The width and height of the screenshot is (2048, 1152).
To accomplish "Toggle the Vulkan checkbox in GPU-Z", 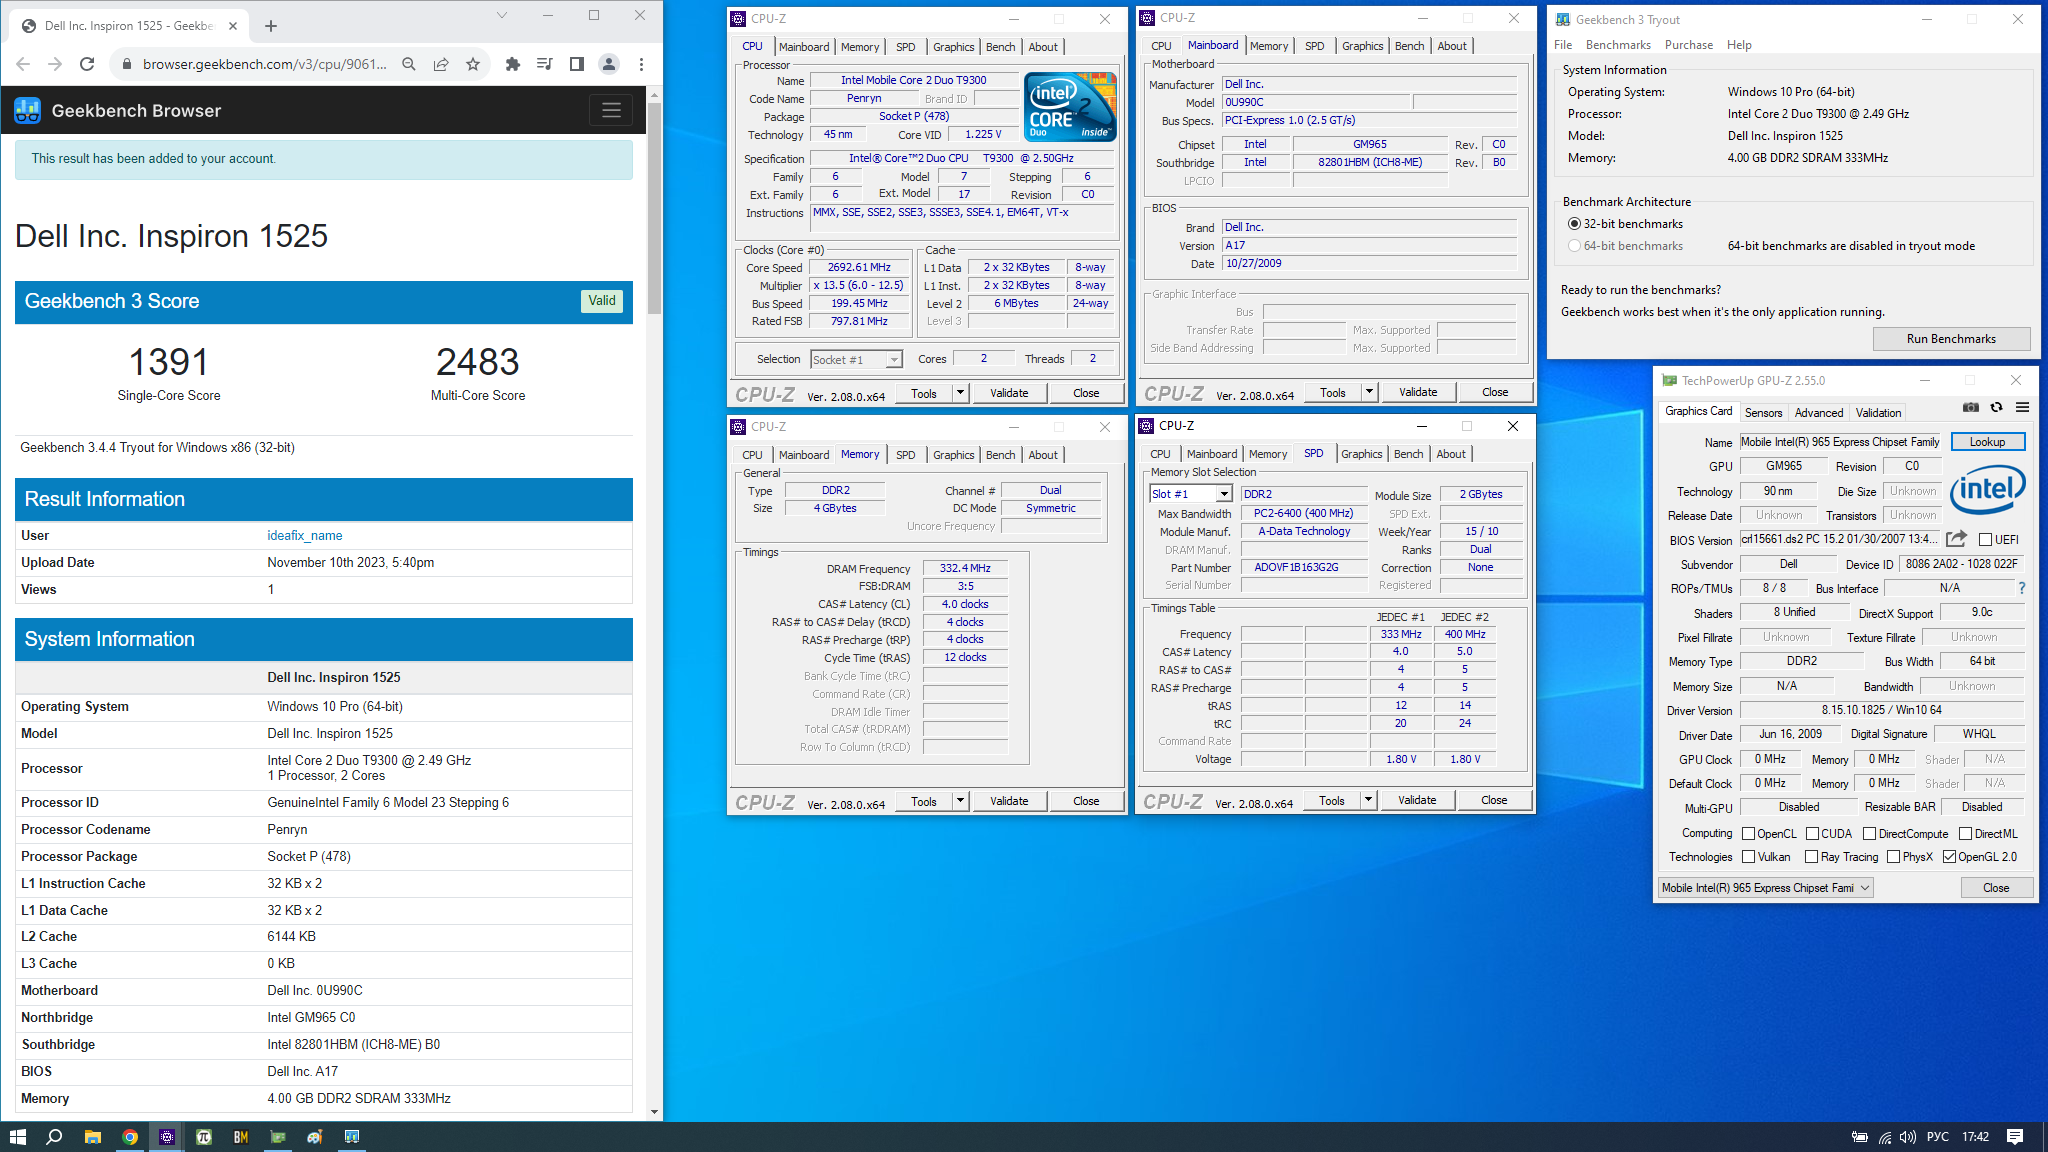I will tap(1749, 857).
